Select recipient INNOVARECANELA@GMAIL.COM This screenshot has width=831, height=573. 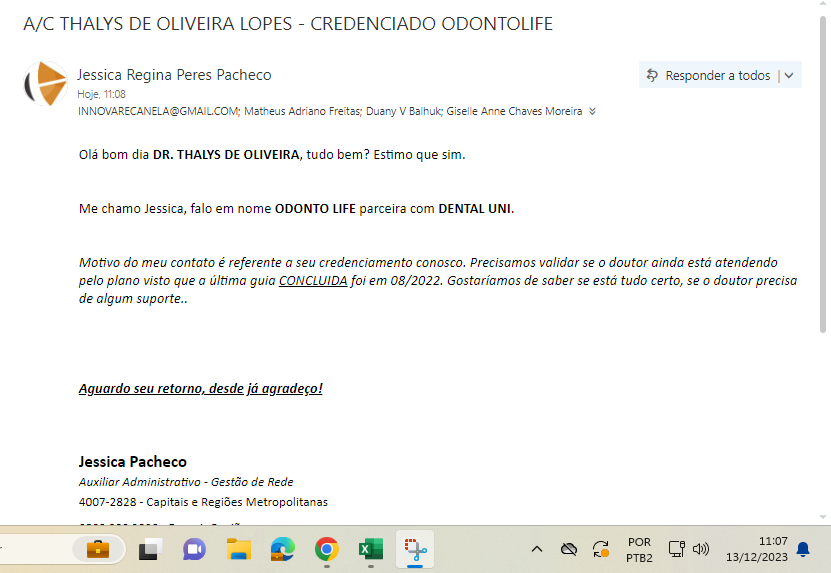[x=158, y=111]
